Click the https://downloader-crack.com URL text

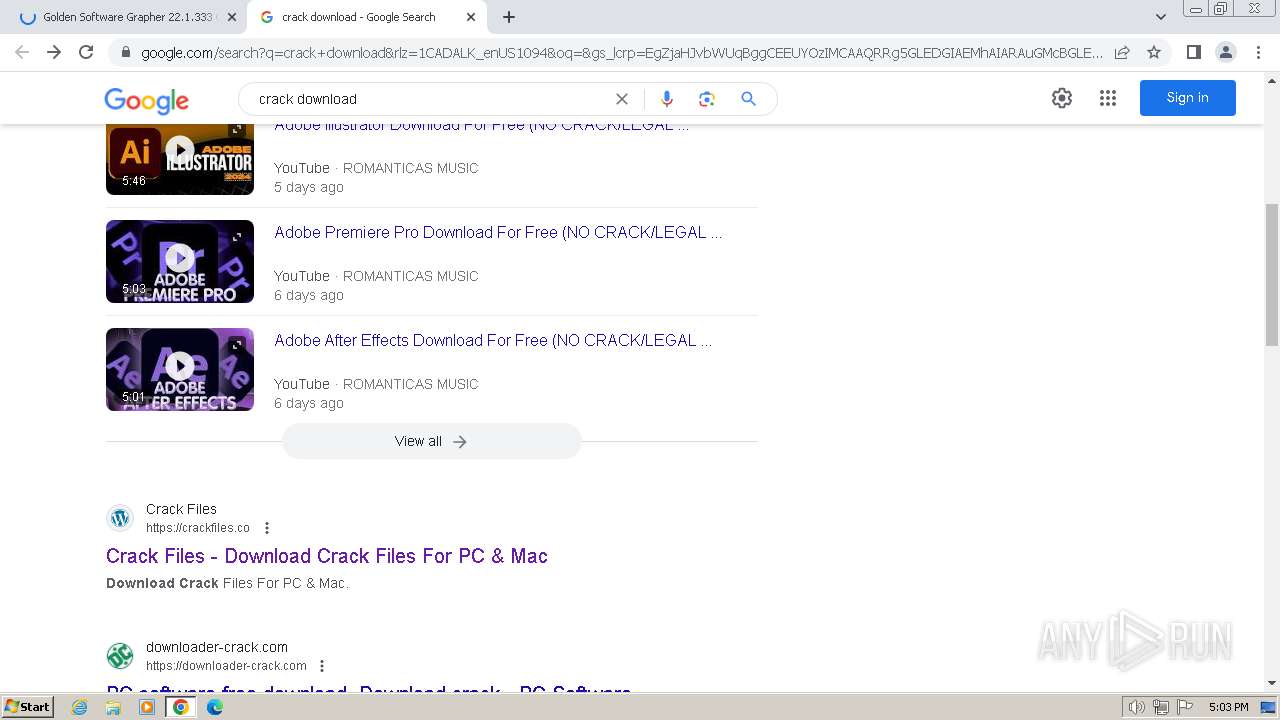226,666
